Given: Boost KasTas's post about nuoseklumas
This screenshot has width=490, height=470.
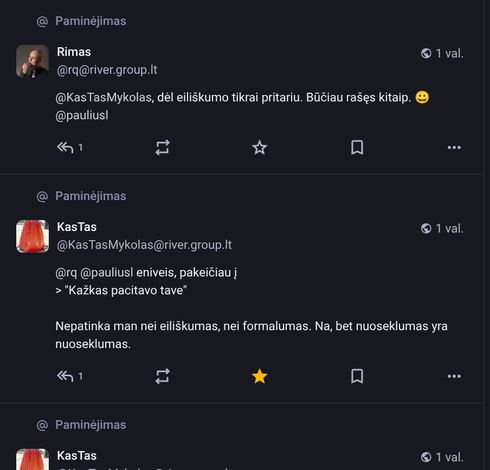Looking at the screenshot, I should [163, 376].
